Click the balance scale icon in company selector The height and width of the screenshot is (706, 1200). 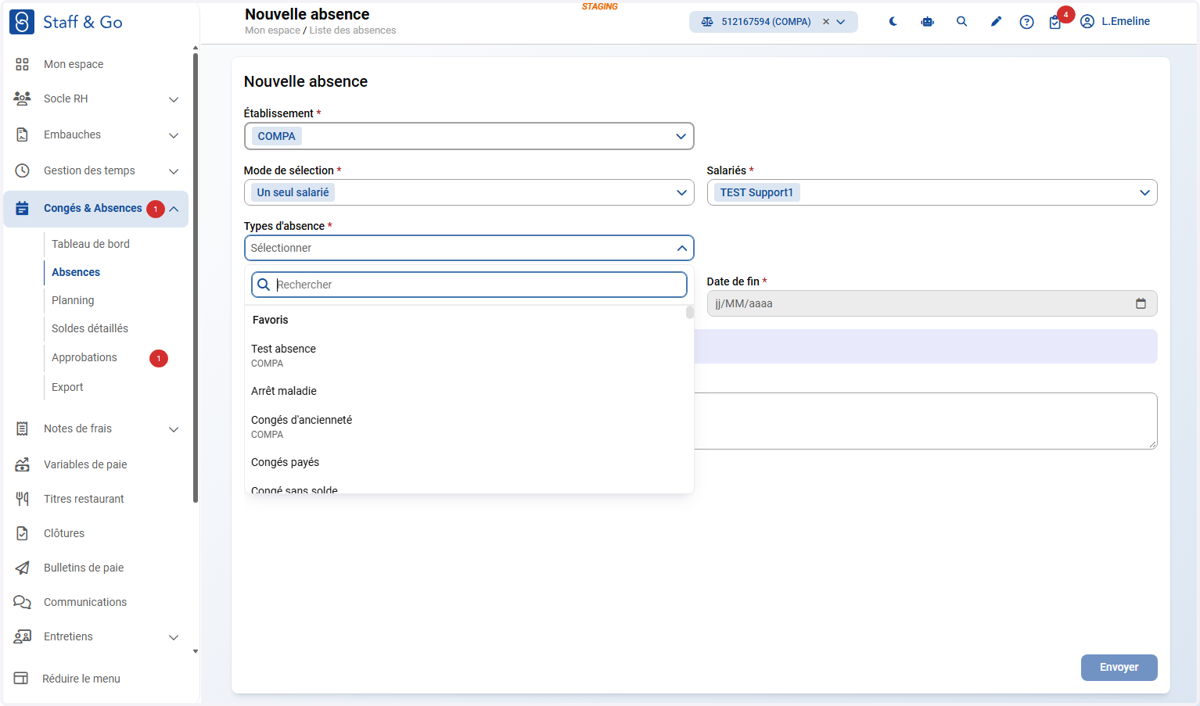(707, 22)
